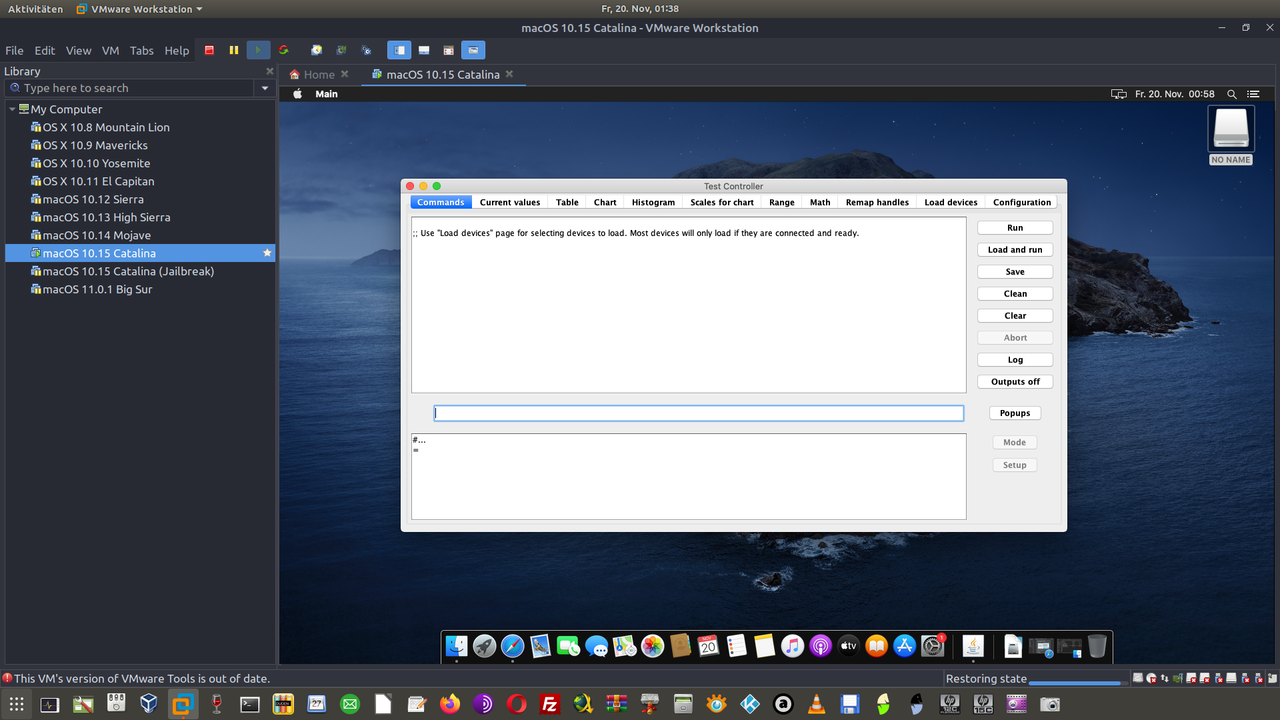Switch to the Histogram tab
The width and height of the screenshot is (1280, 720).
tap(653, 202)
